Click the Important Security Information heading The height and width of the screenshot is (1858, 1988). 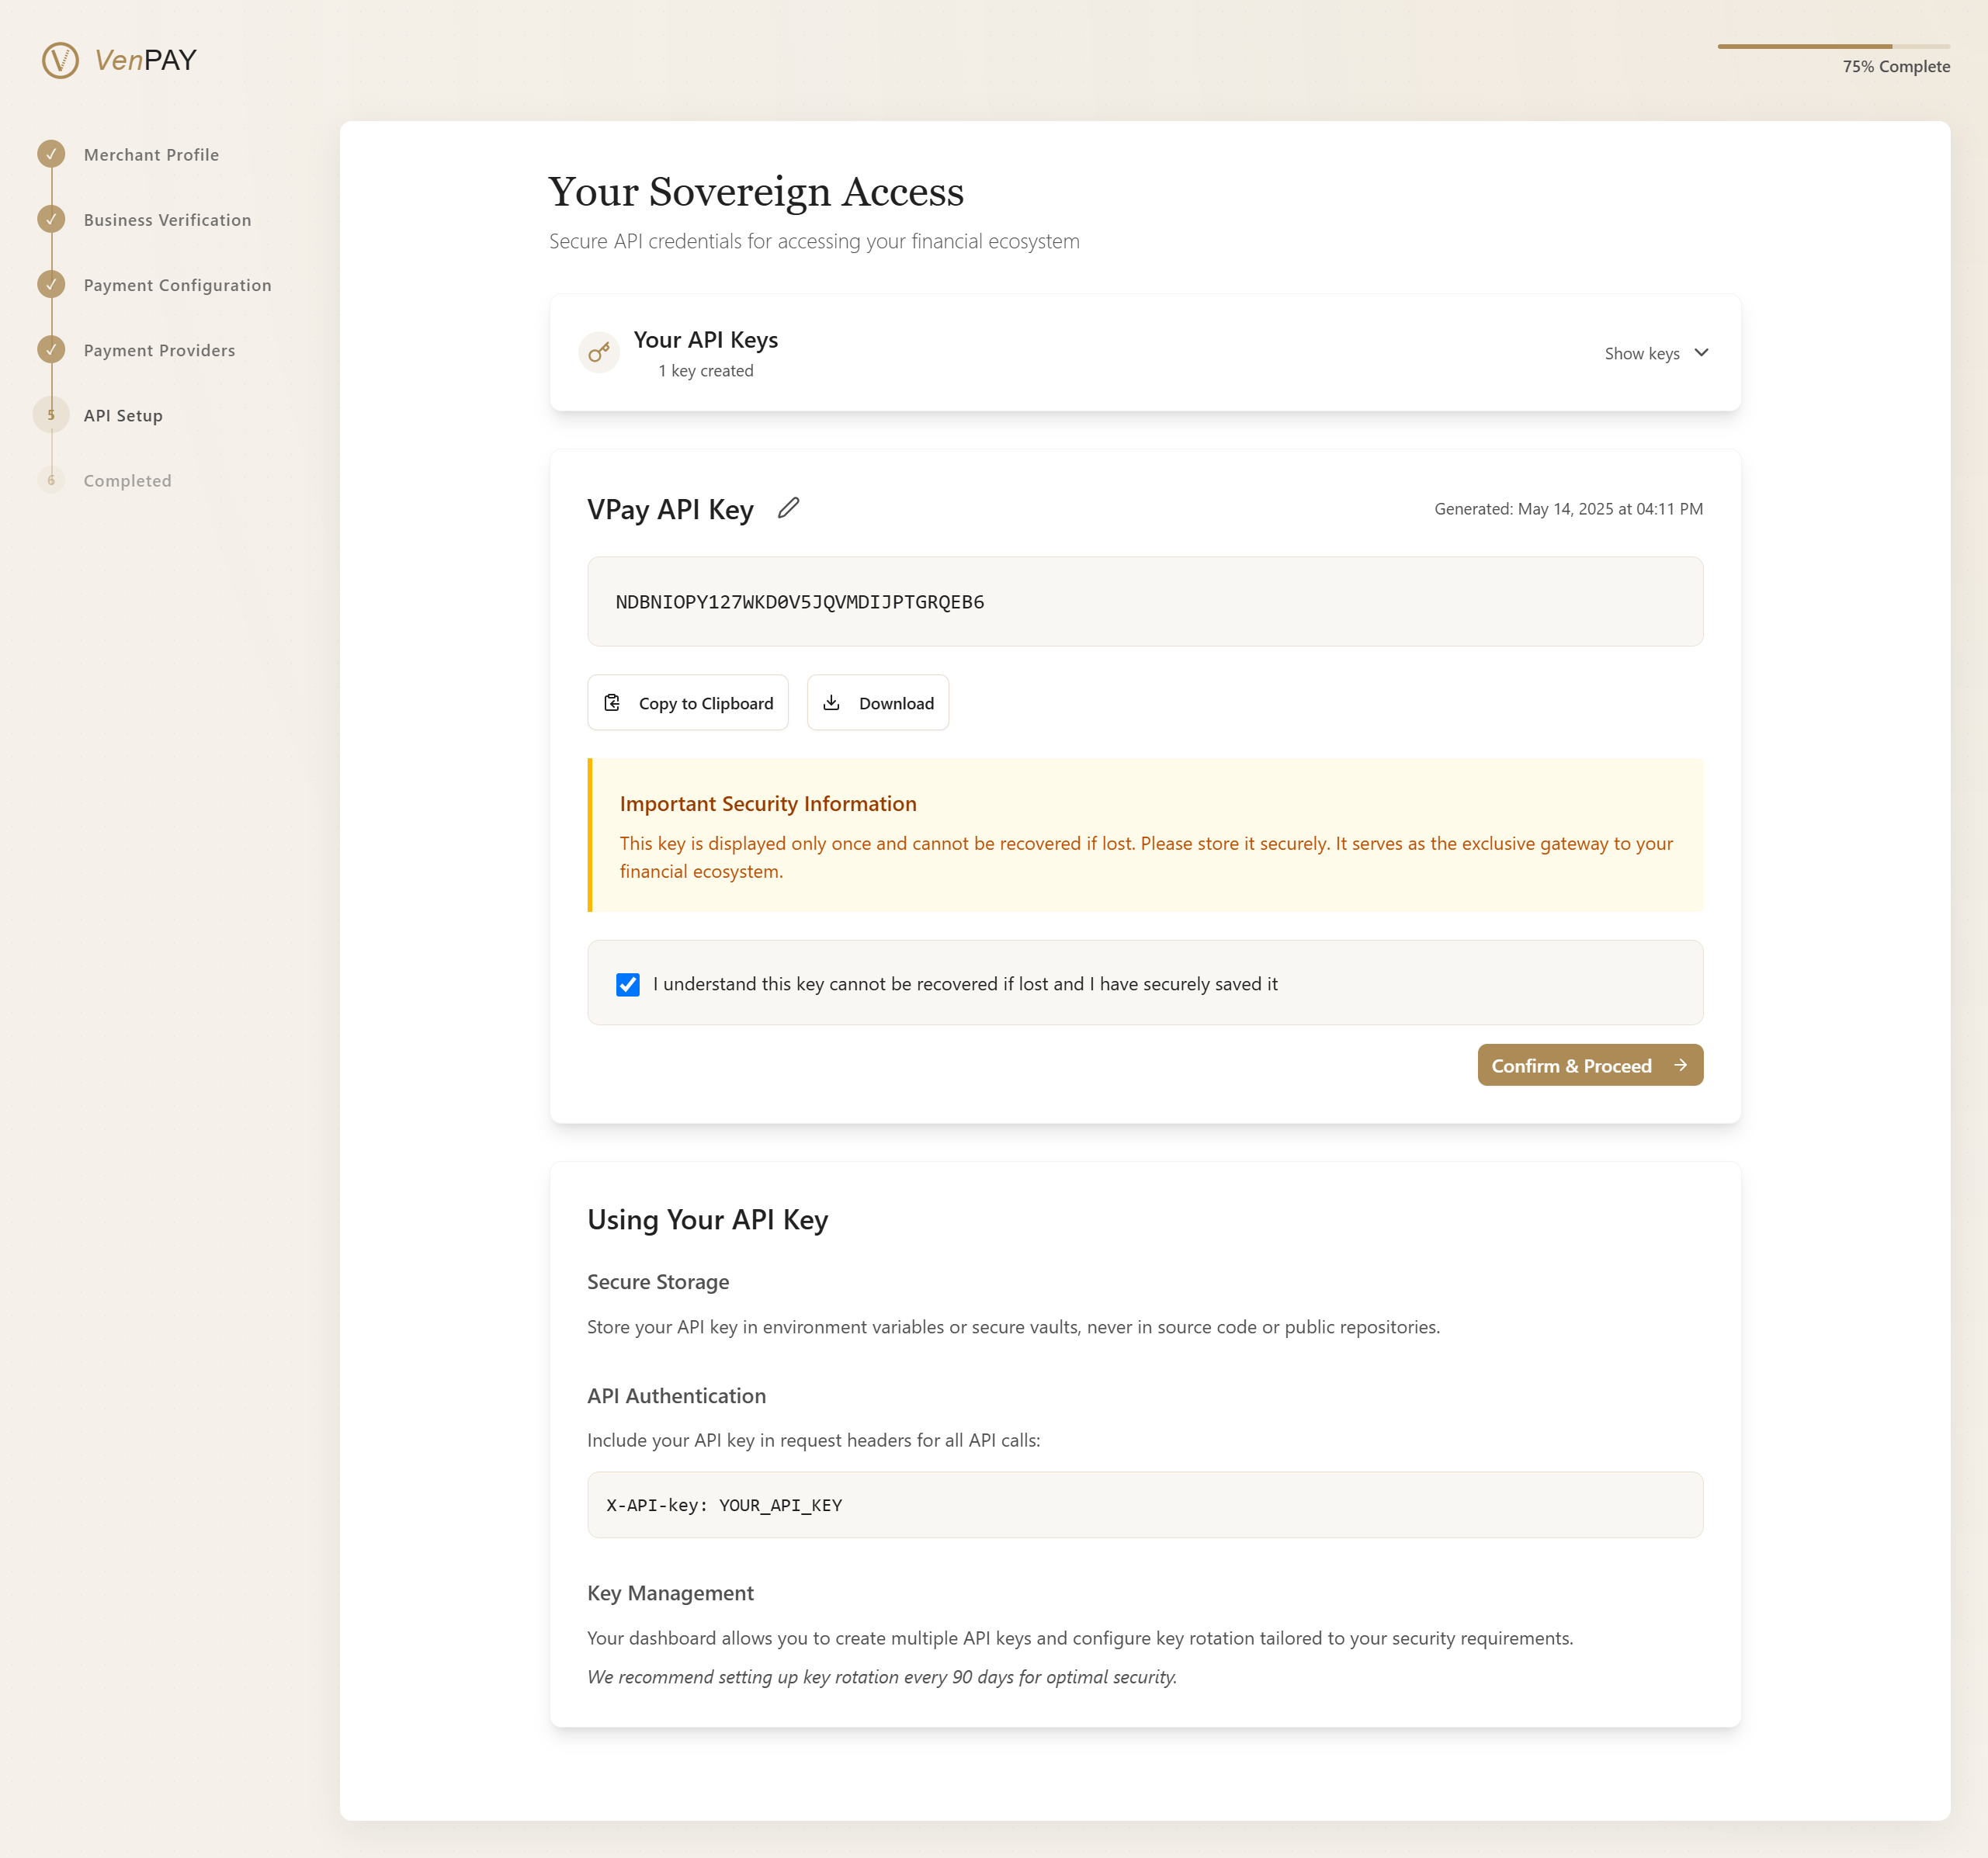[x=767, y=804]
